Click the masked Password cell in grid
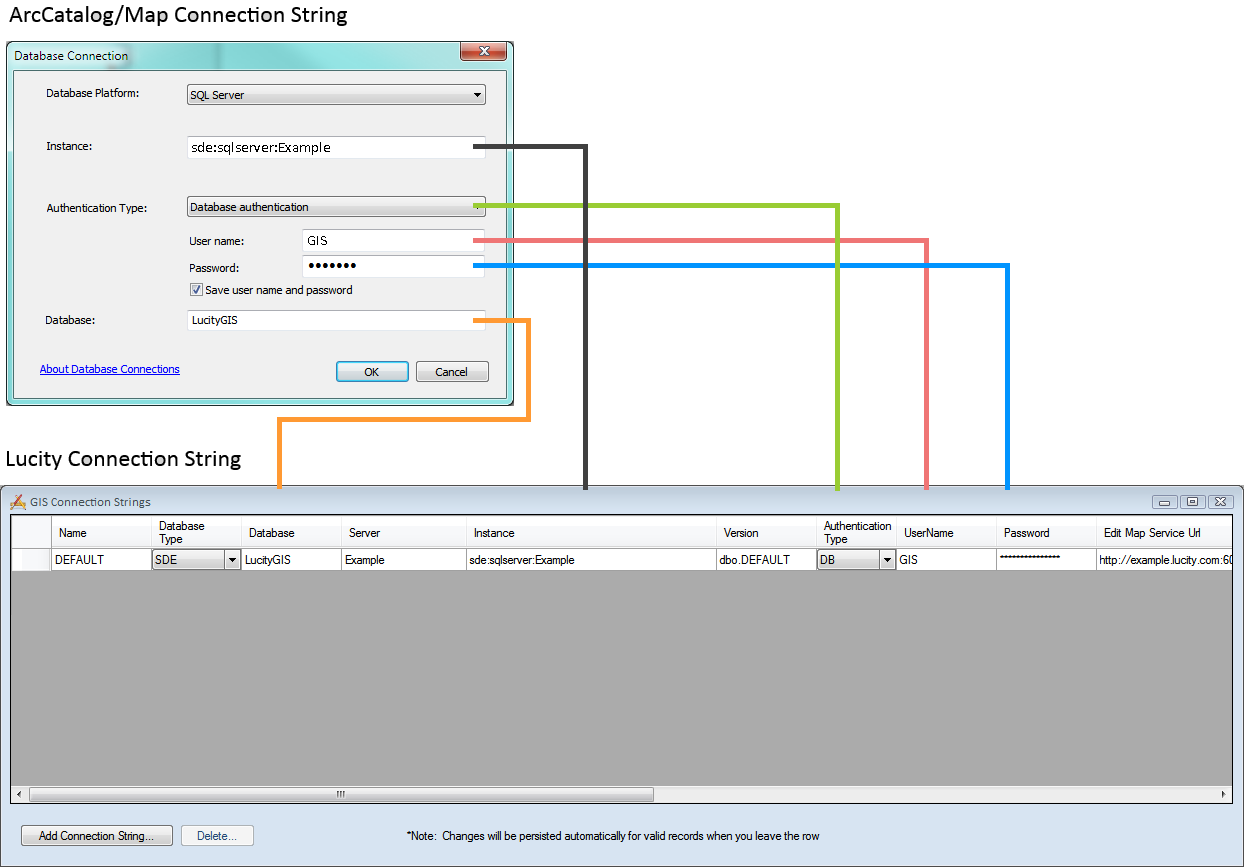The image size is (1244, 867). tap(1046, 560)
